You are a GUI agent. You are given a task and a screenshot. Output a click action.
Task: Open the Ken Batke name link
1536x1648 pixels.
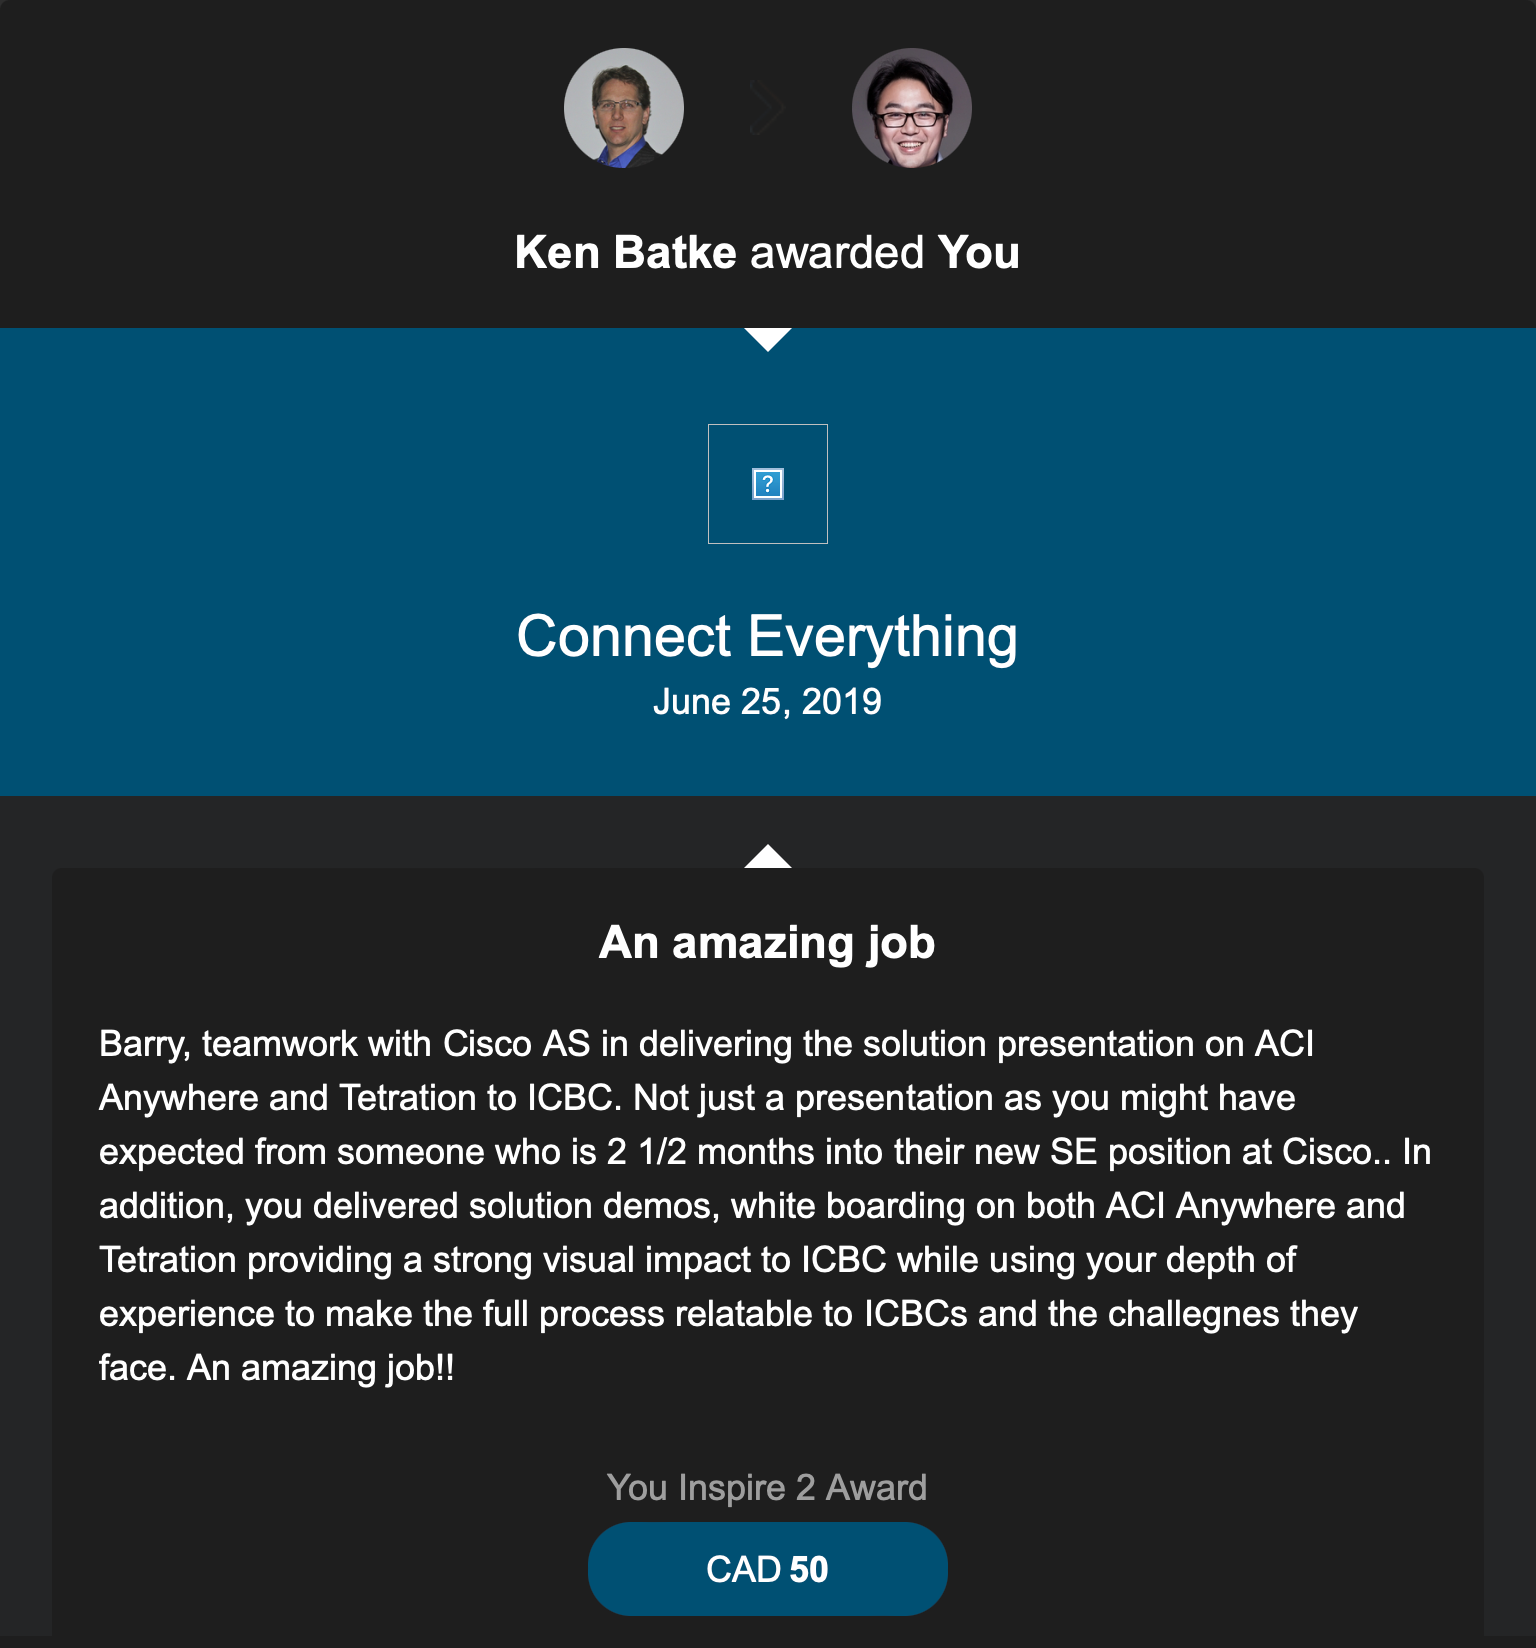click(x=625, y=252)
